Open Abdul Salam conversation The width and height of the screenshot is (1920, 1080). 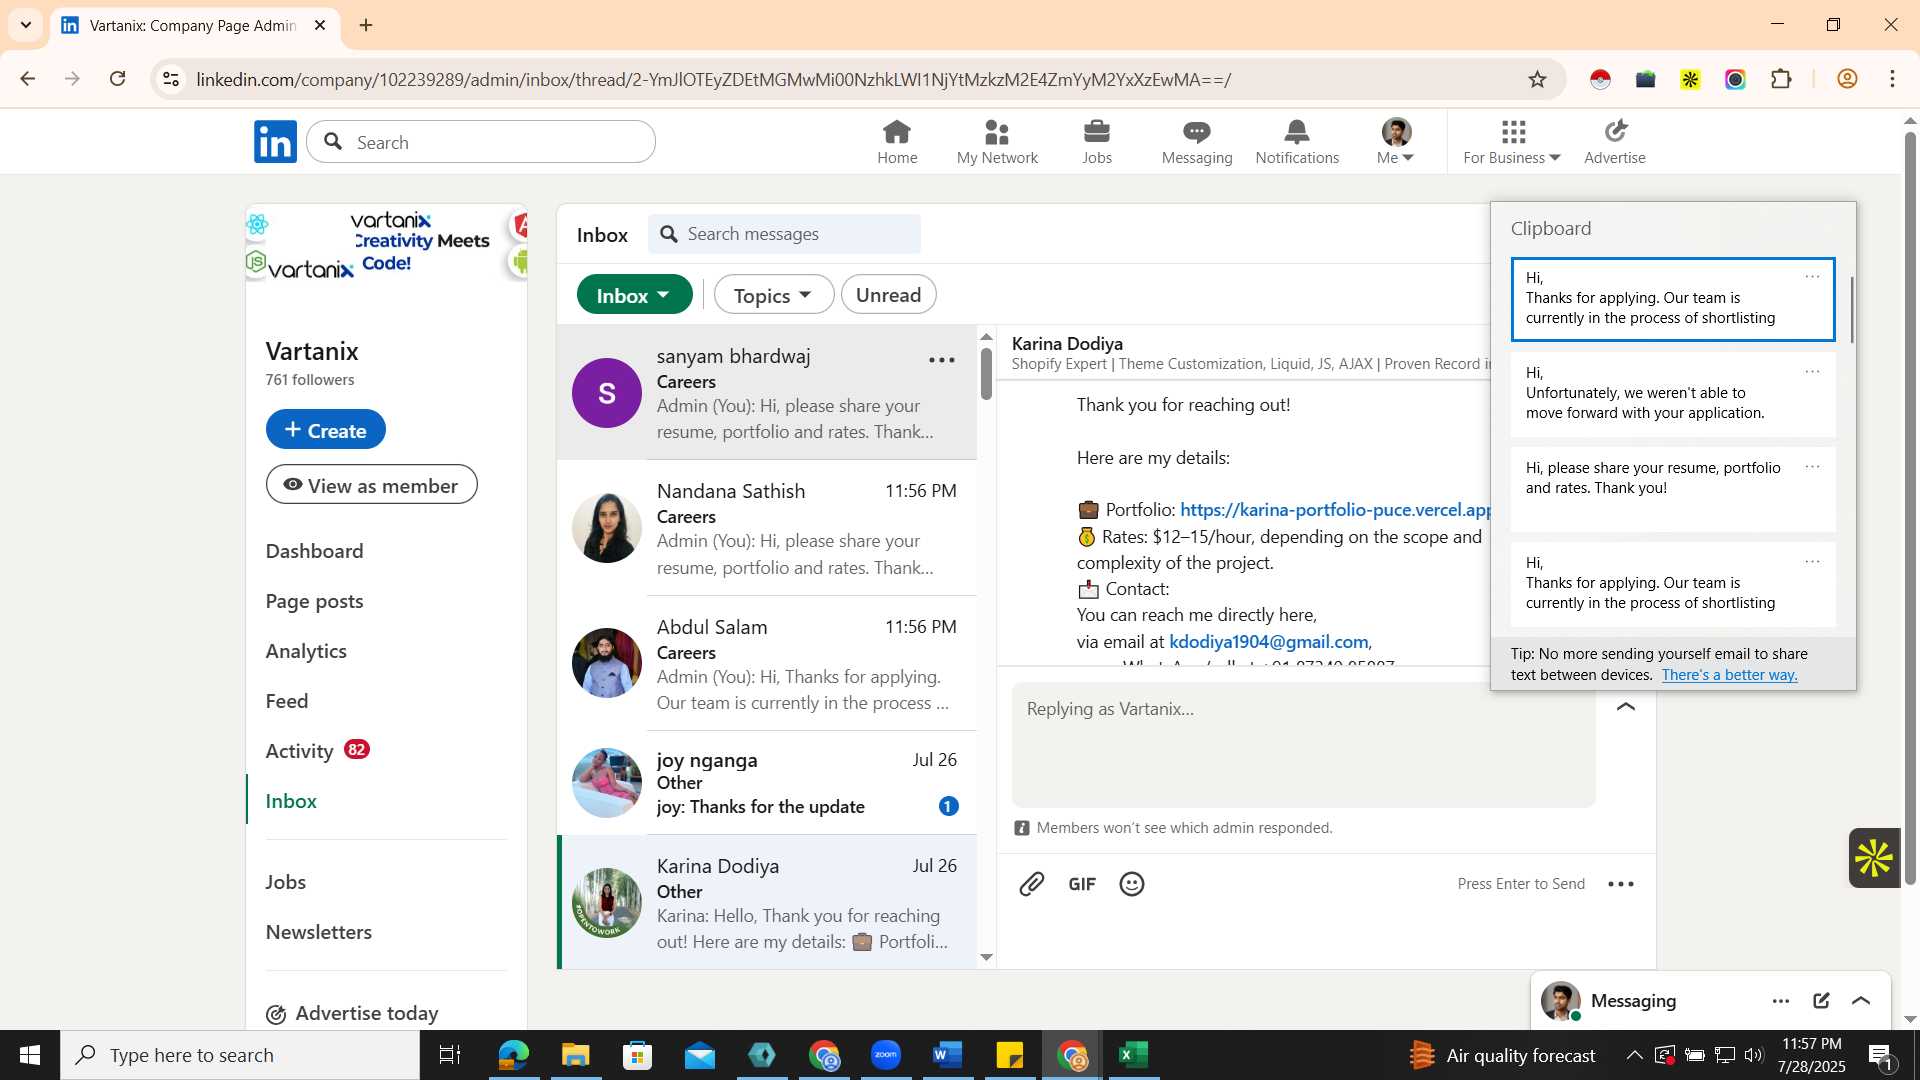(767, 664)
